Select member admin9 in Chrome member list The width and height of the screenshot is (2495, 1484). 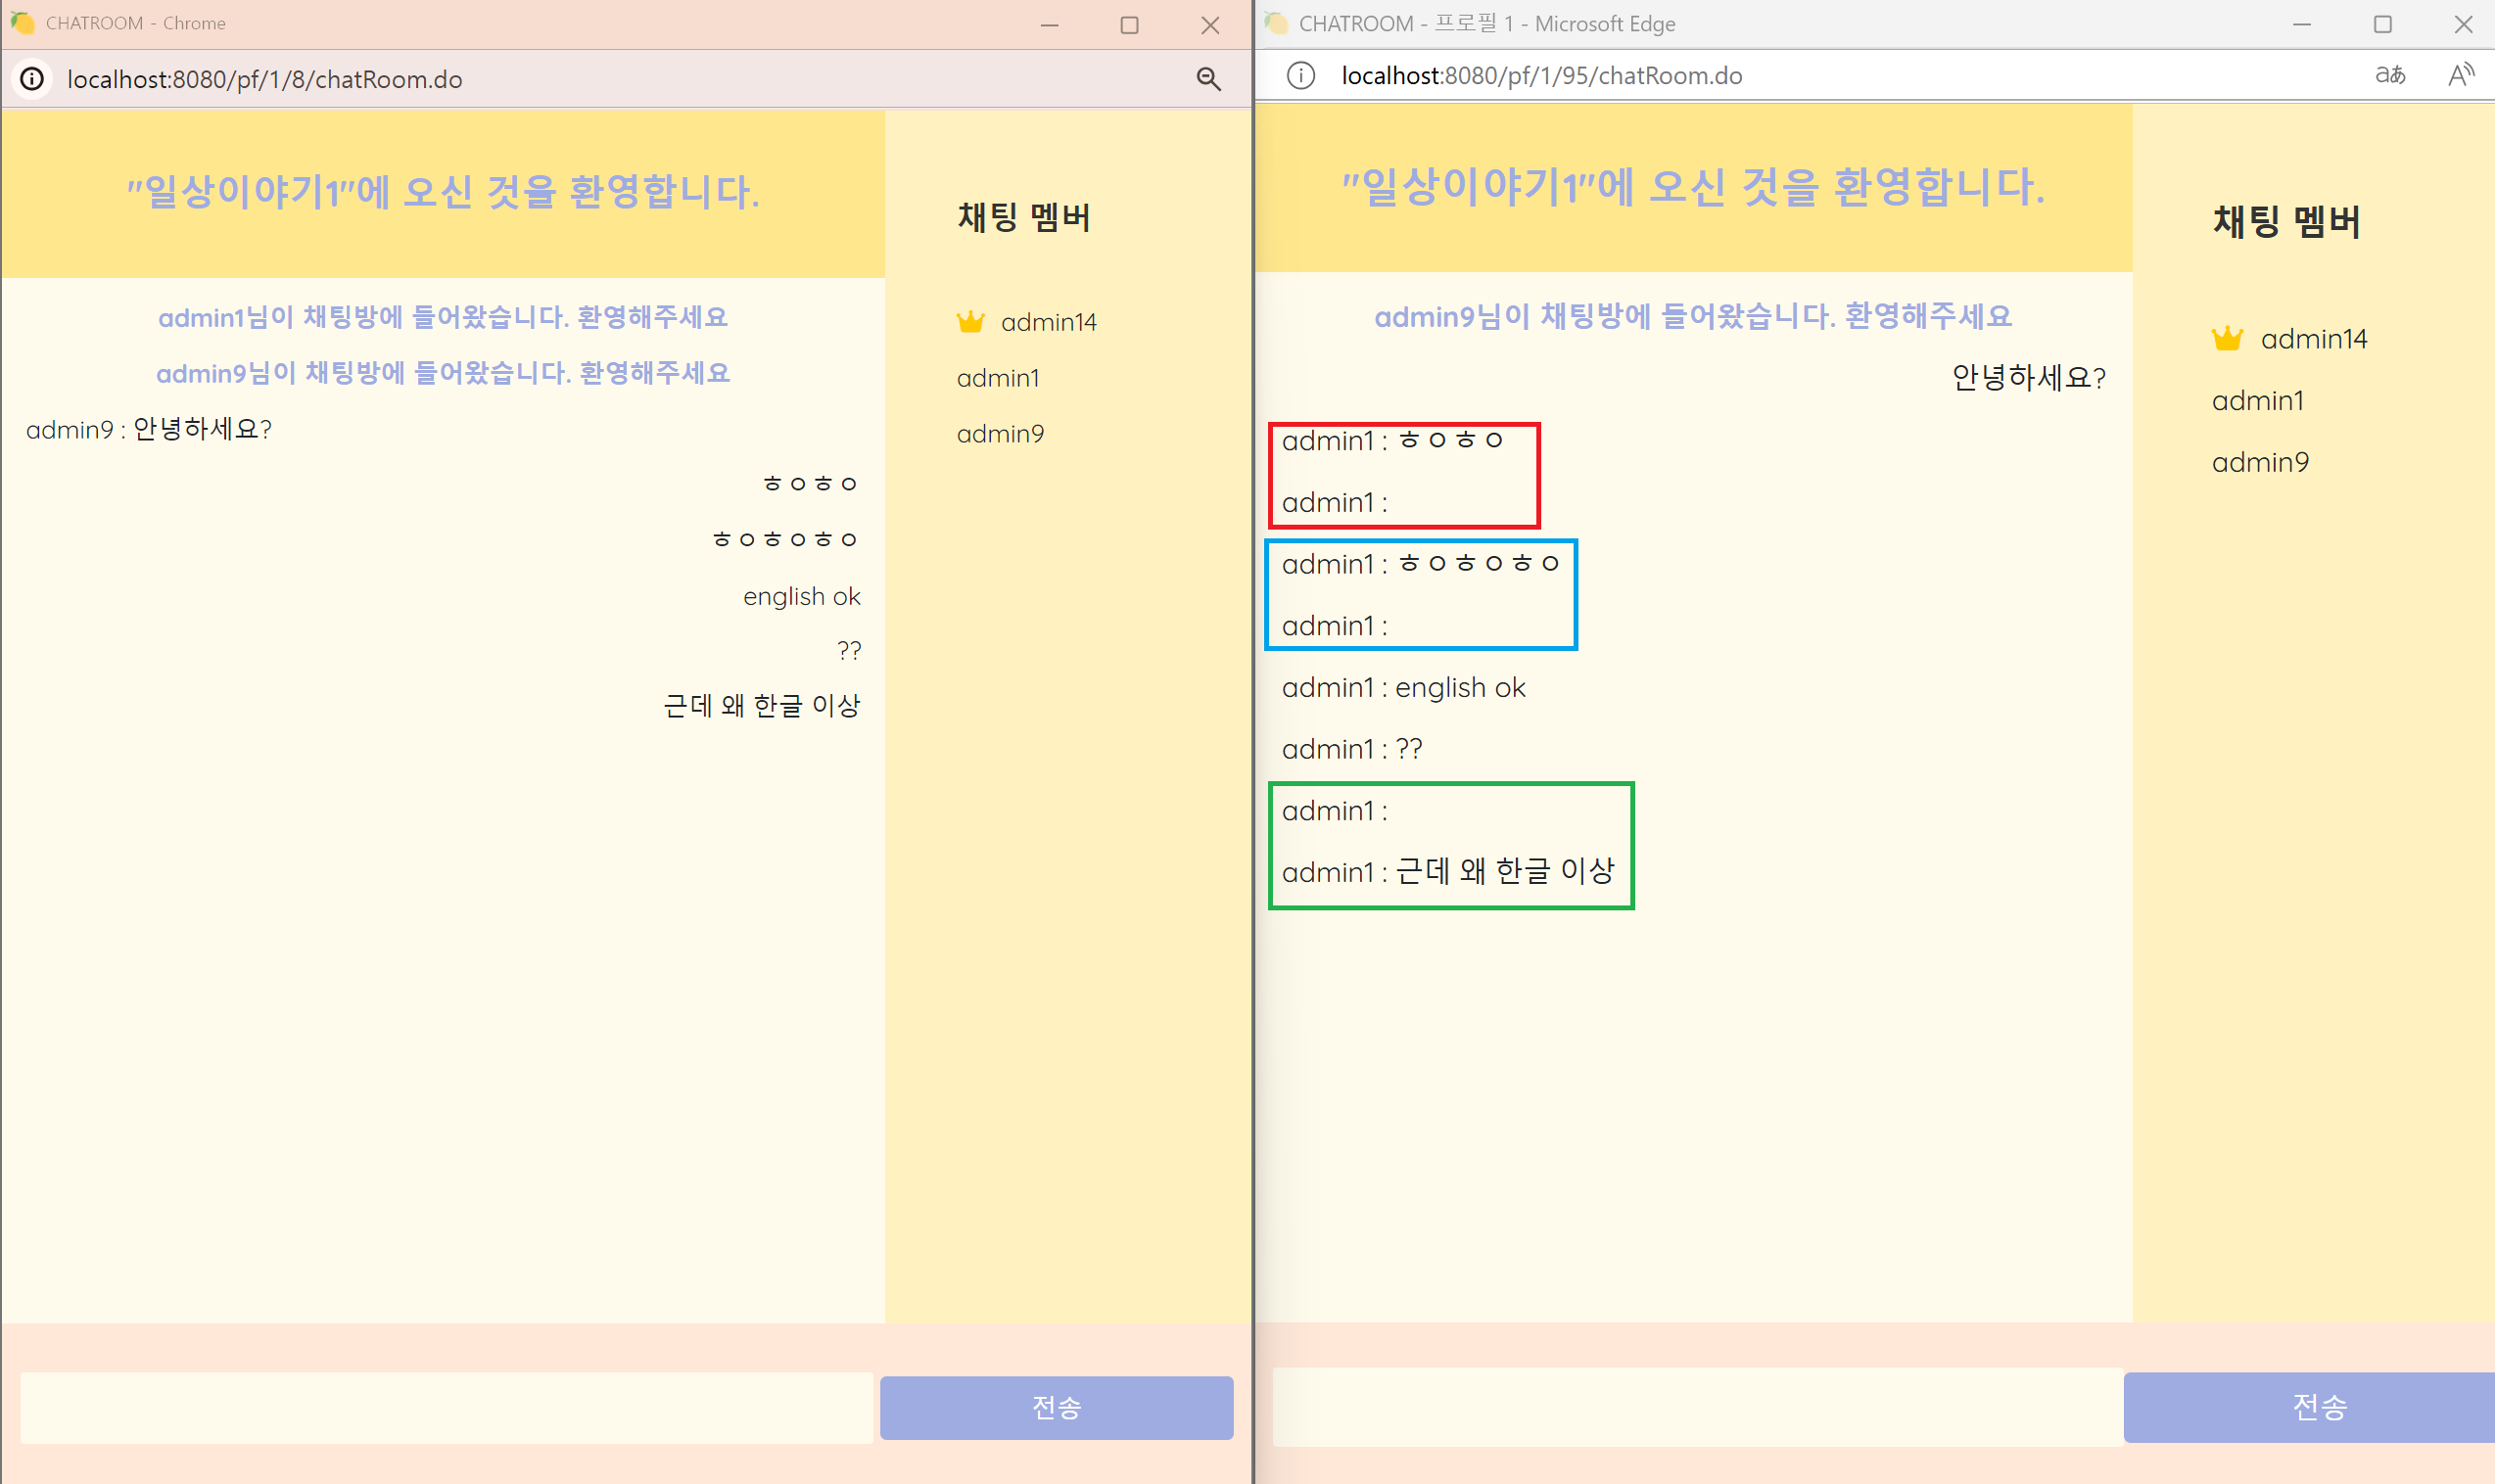click(1000, 434)
